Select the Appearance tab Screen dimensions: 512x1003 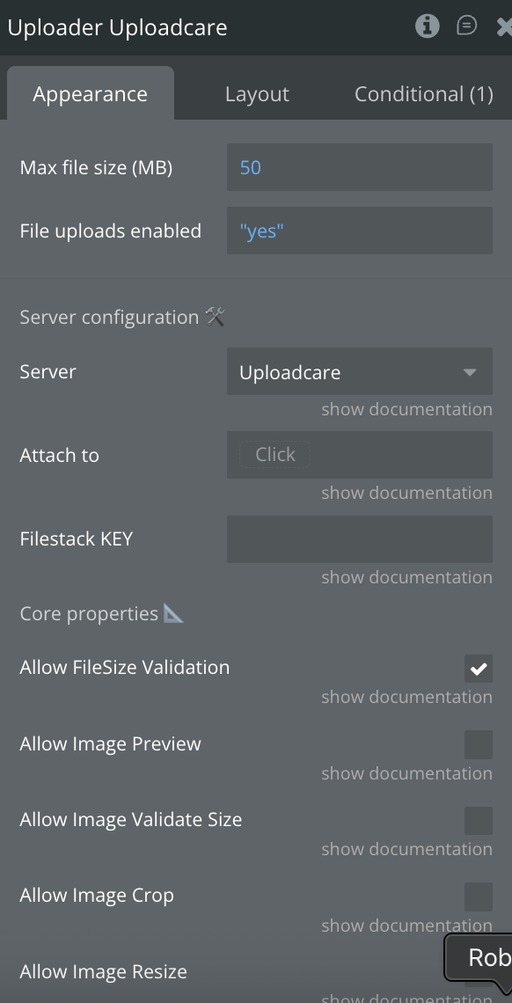(90, 93)
